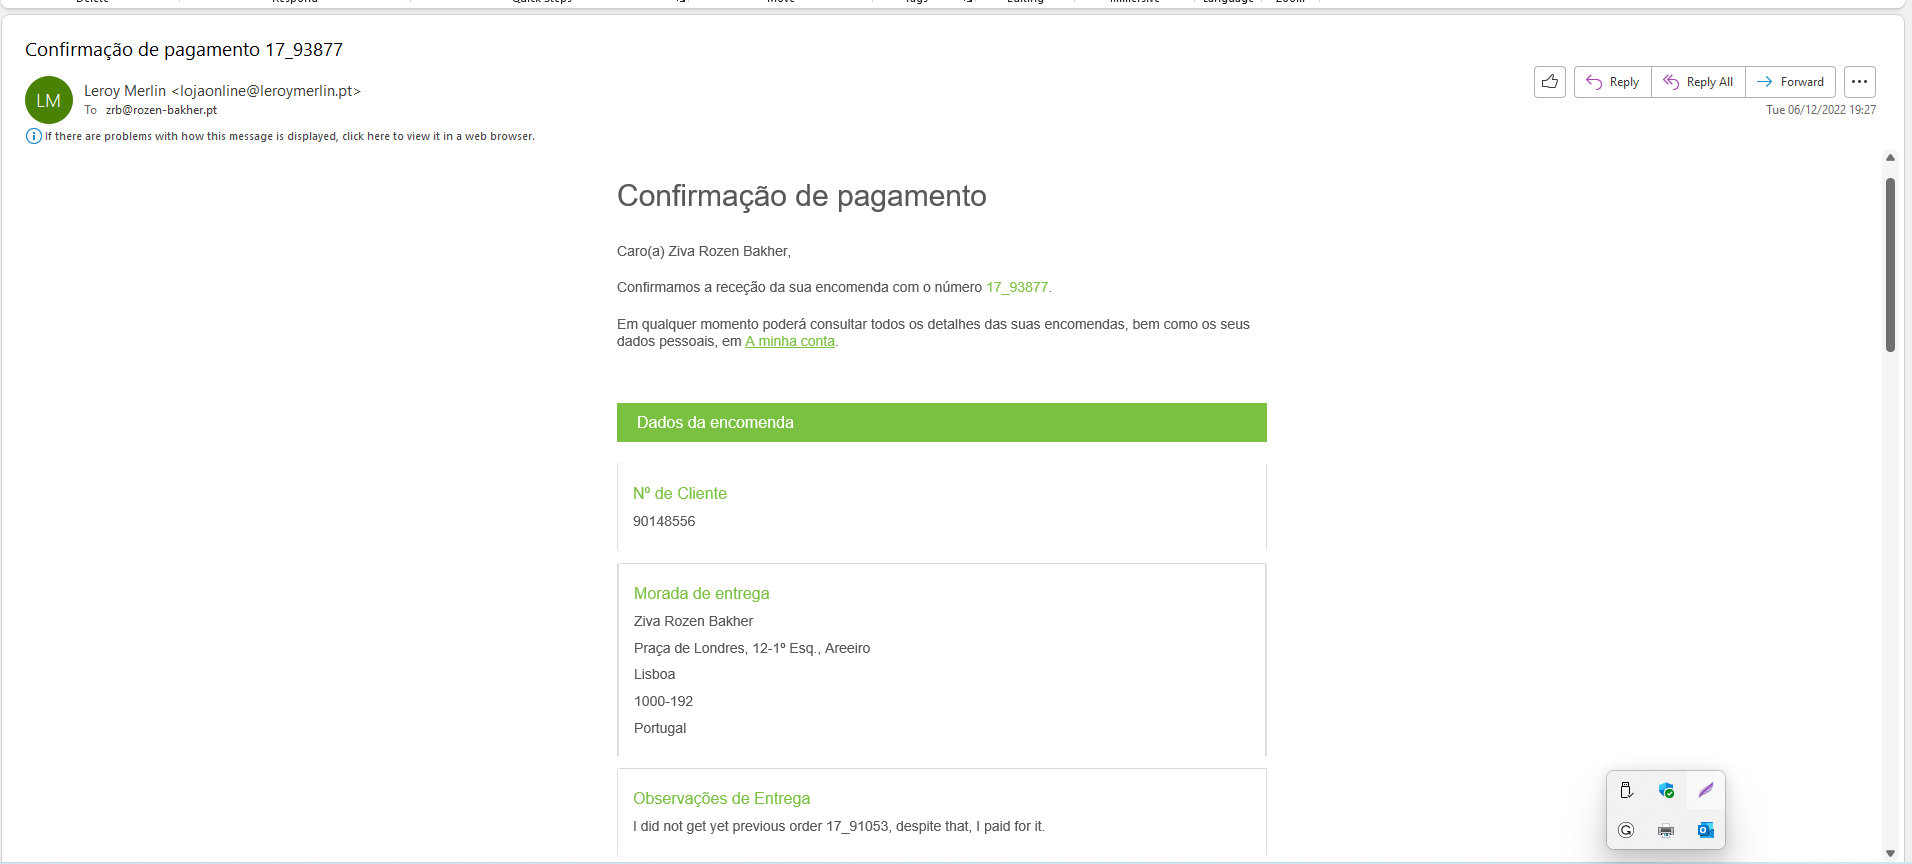Click the purple feather tray icon
Screen dimensions: 1912x864
[x=1706, y=790]
